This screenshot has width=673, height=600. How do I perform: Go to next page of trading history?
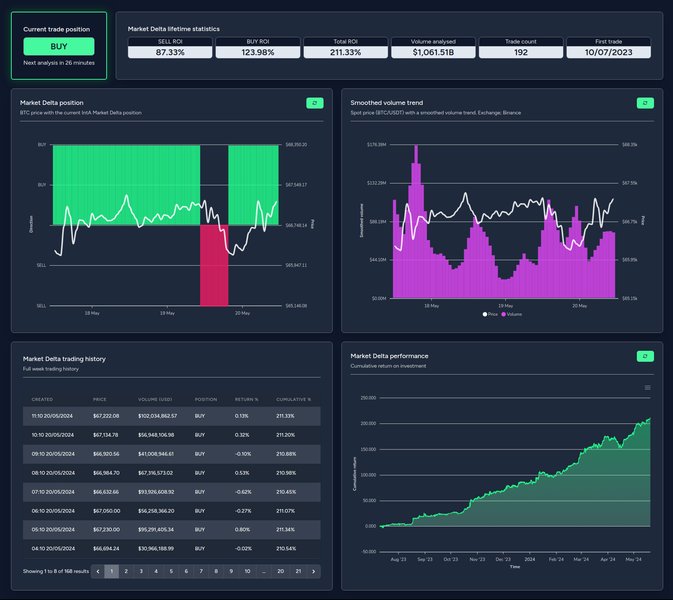pos(313,571)
